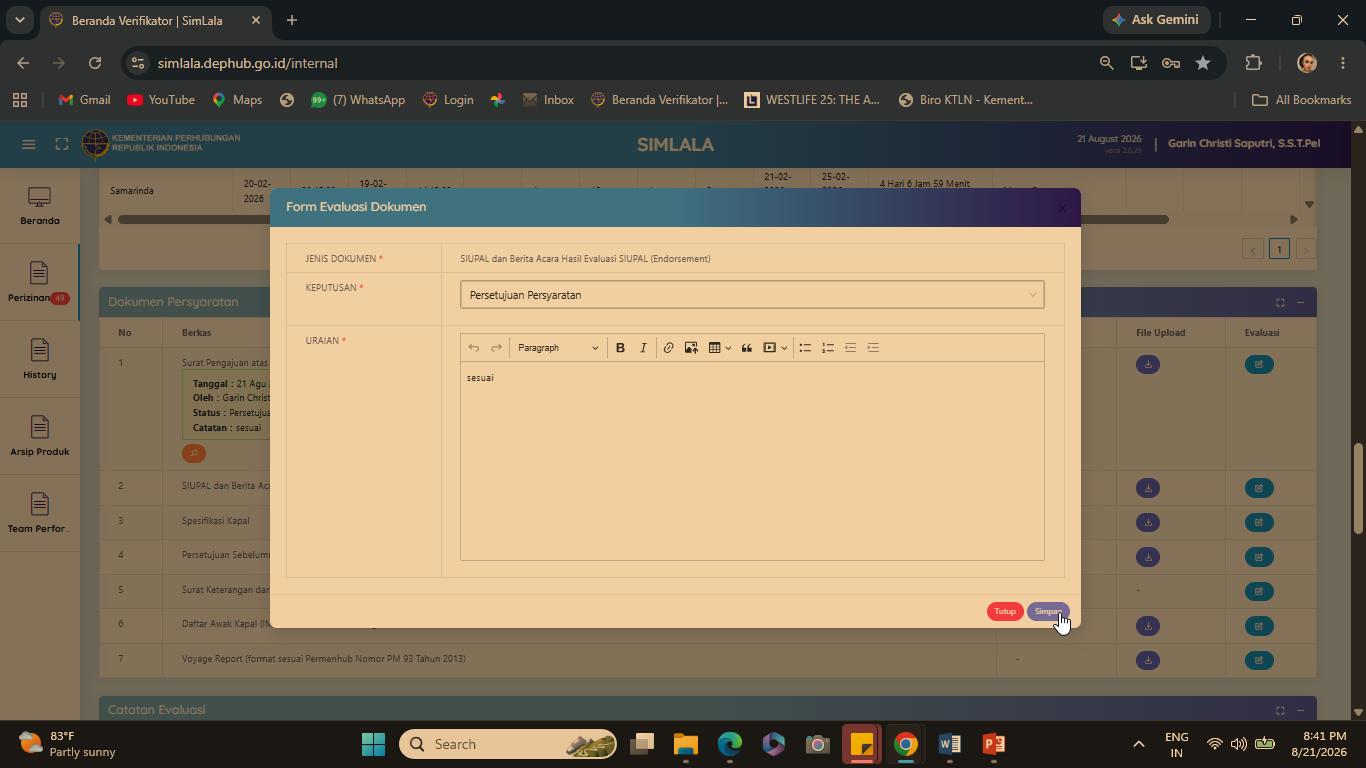Viewport: 1366px width, 768px height.
Task: Add a bulleted list in editor
Action: [805, 348]
